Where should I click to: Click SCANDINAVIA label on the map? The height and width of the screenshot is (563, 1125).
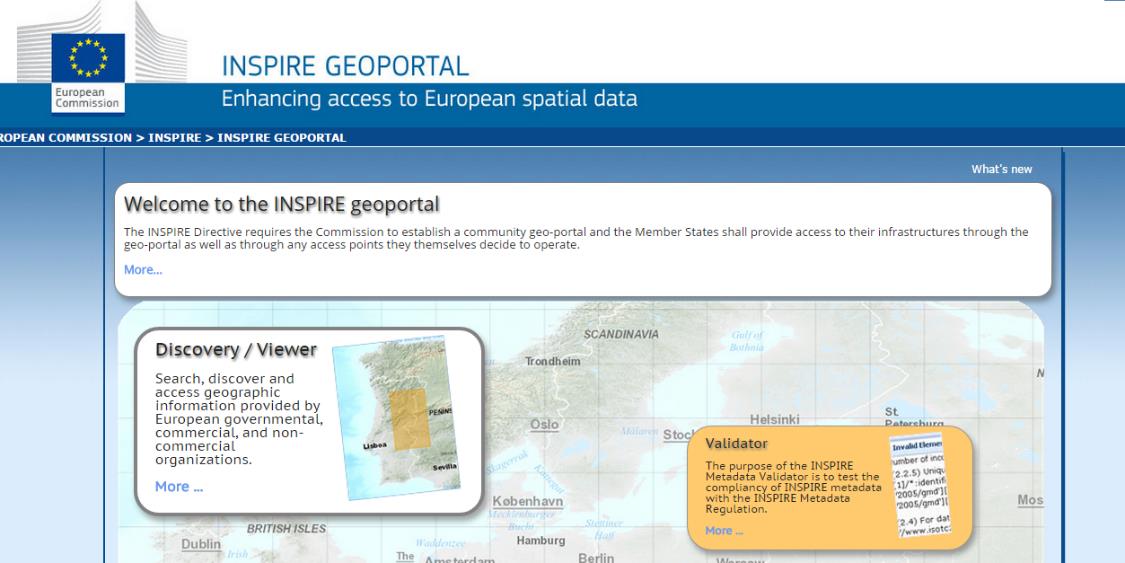[621, 334]
